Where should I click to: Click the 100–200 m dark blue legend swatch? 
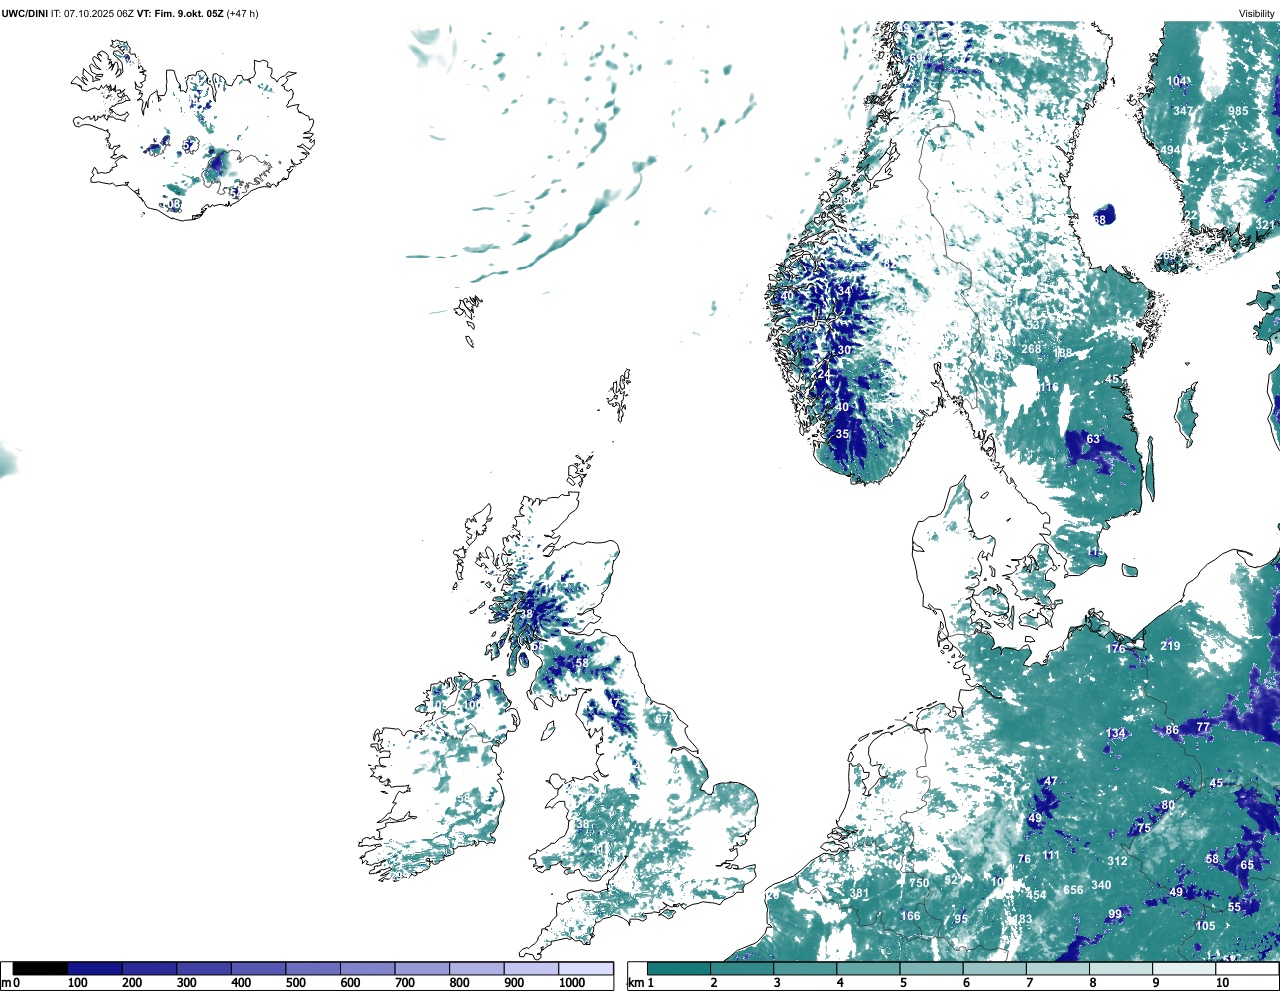pyautogui.click(x=95, y=968)
